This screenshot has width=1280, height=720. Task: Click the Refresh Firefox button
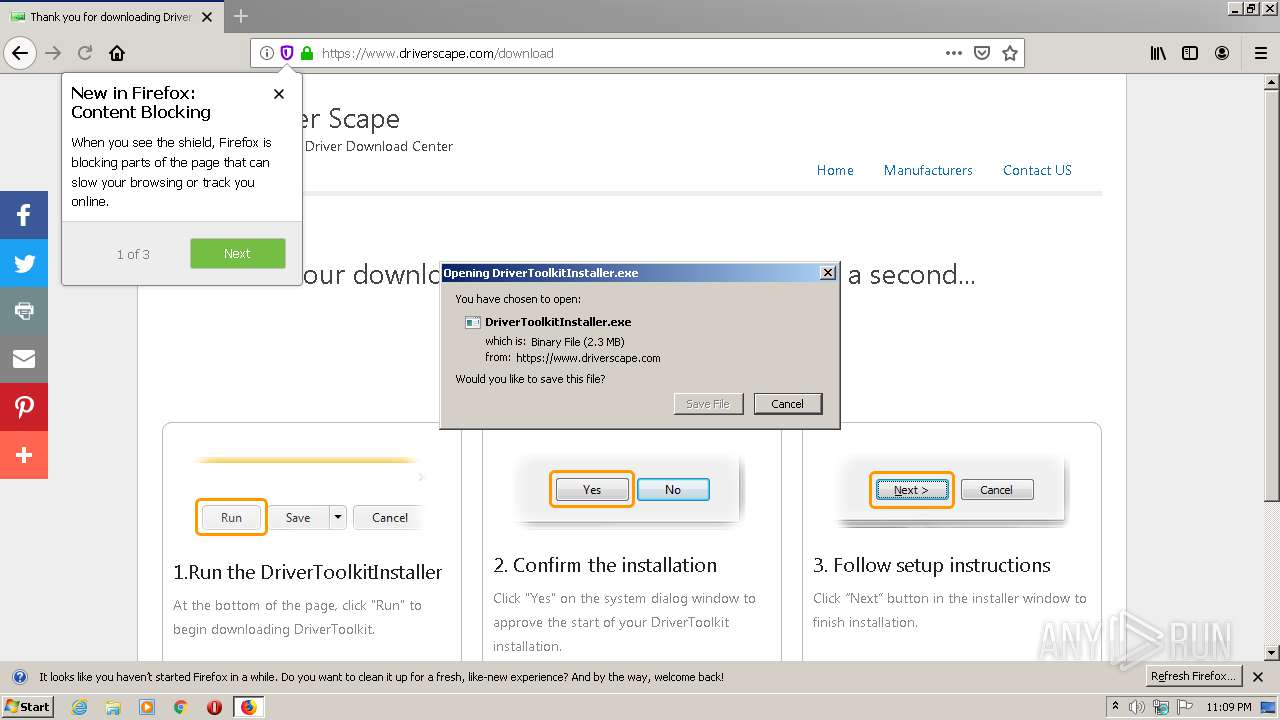(x=1194, y=677)
